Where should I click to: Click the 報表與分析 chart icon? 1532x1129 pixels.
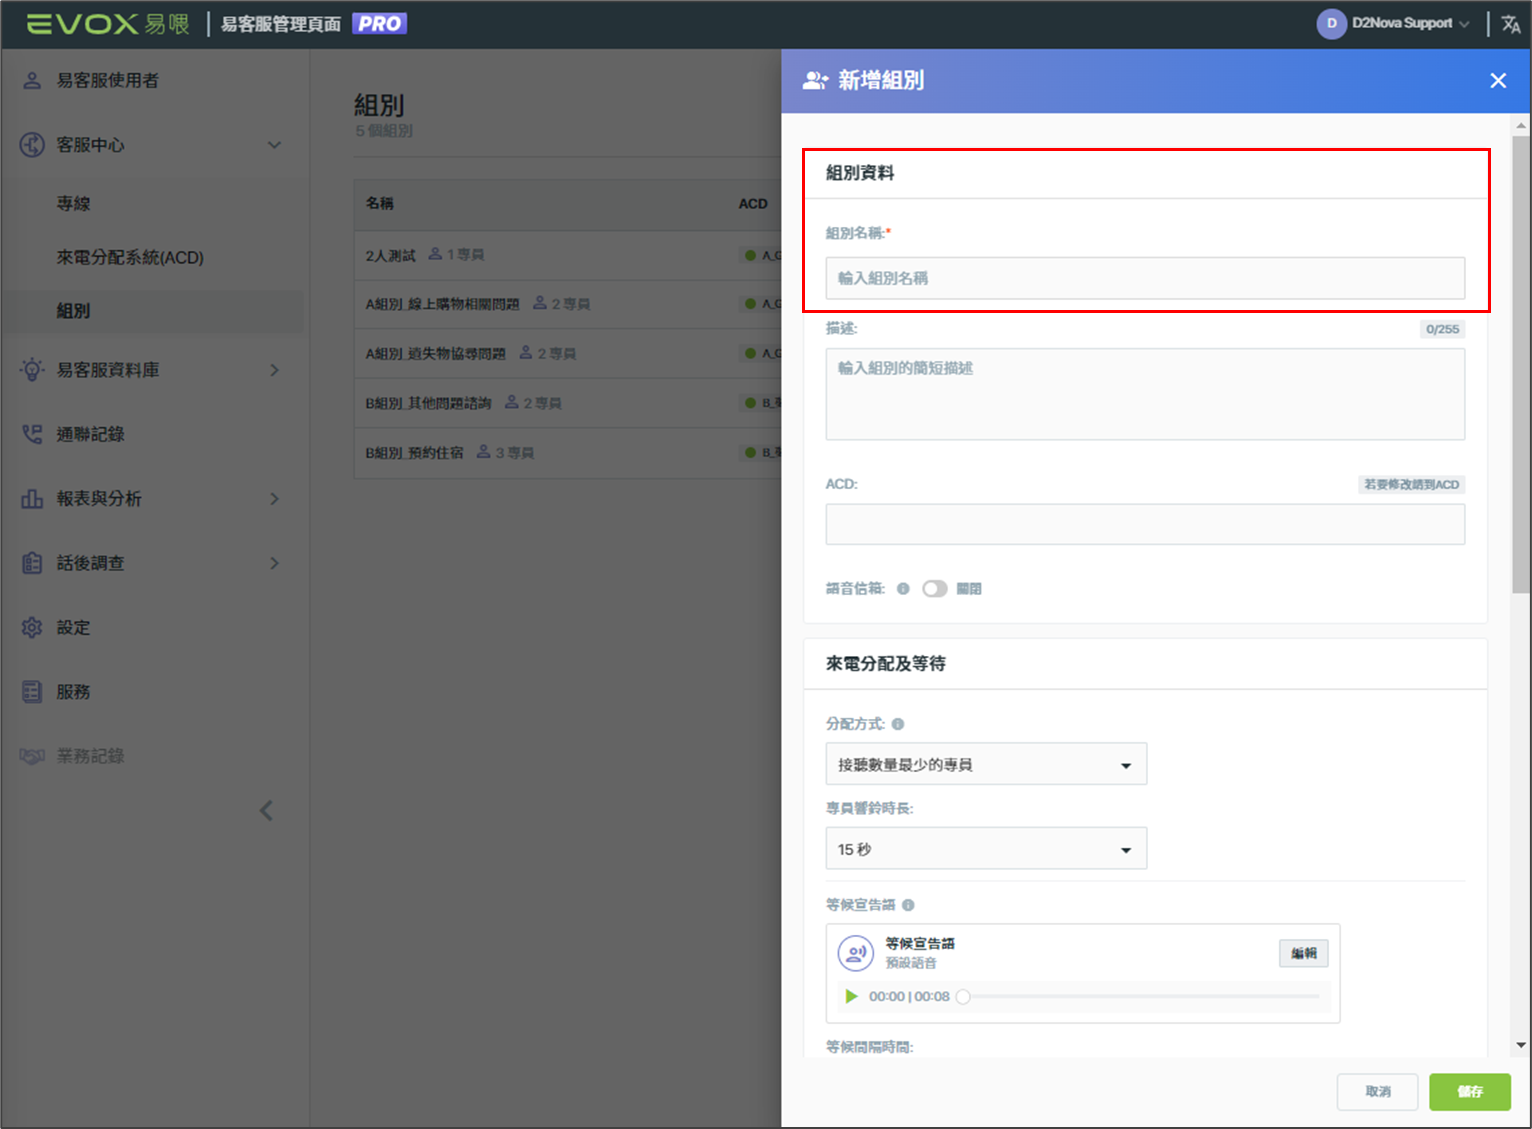click(32, 498)
